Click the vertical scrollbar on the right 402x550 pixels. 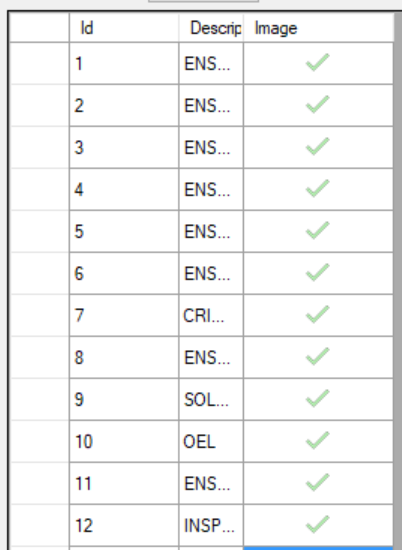tap(398, 281)
